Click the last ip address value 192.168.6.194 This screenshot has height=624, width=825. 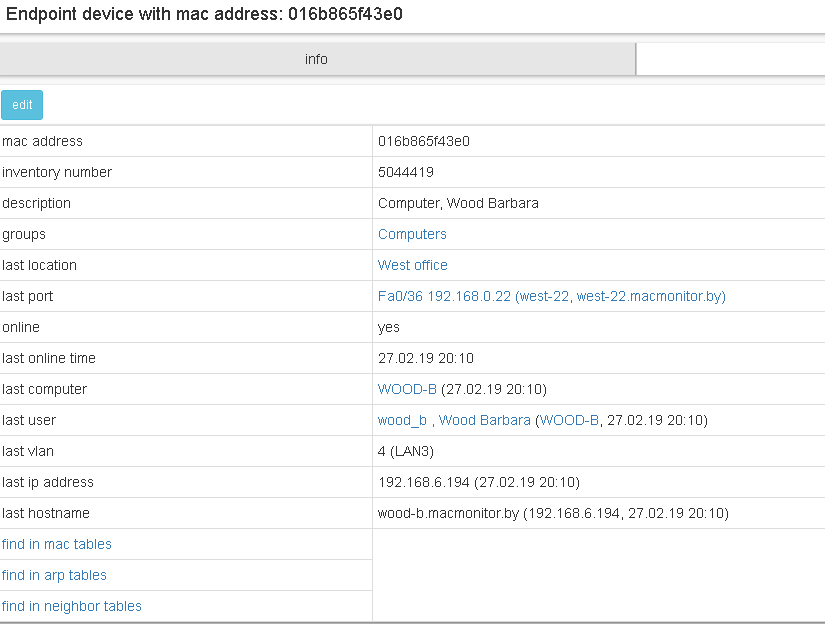click(424, 482)
